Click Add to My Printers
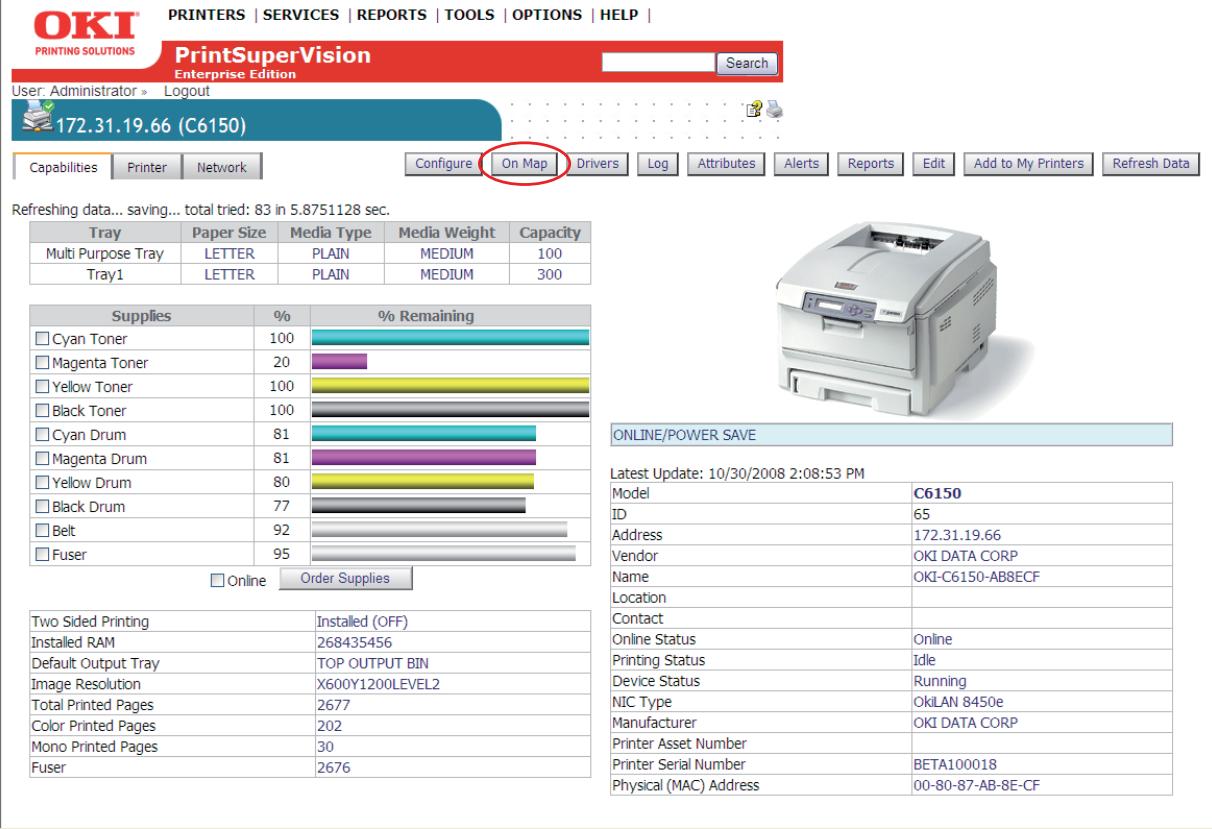Screen dimensions: 1212x829 1029,164
